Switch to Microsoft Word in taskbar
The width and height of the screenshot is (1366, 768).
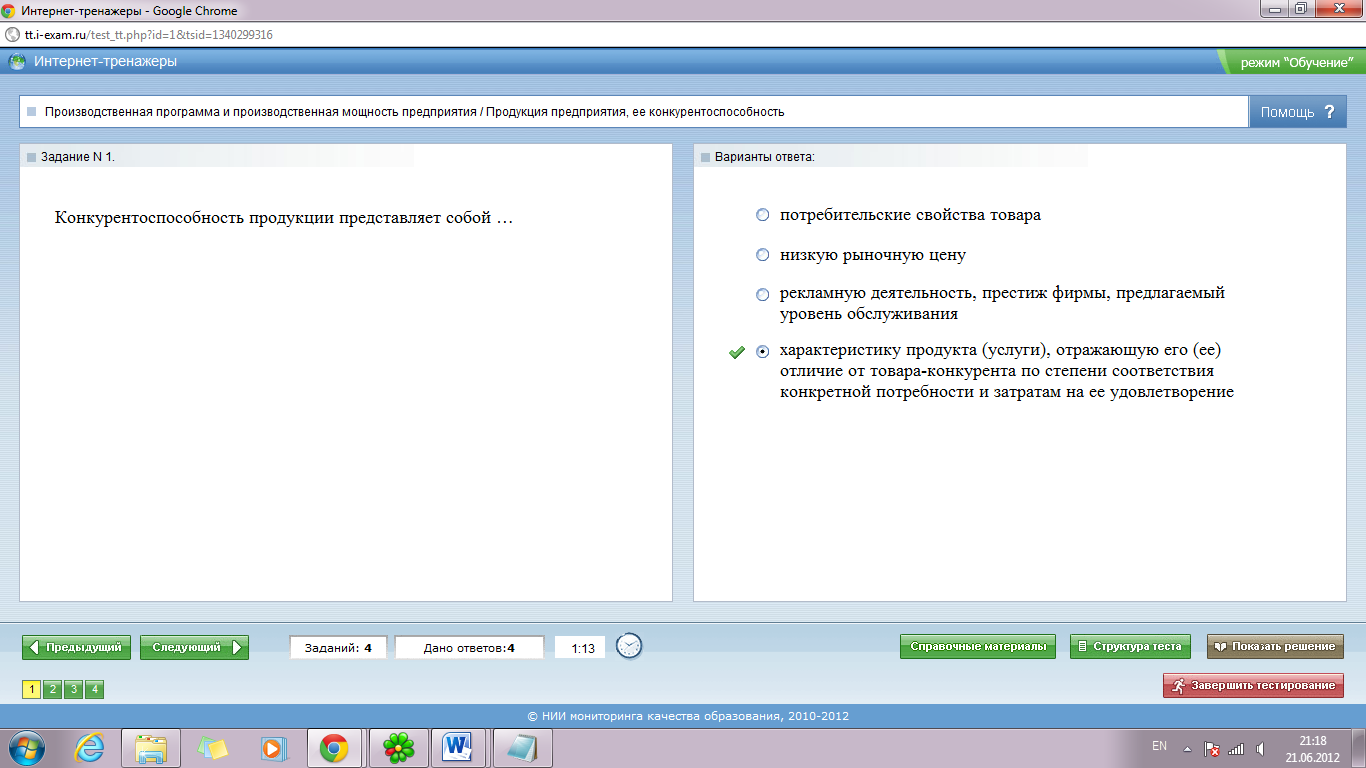click(459, 747)
